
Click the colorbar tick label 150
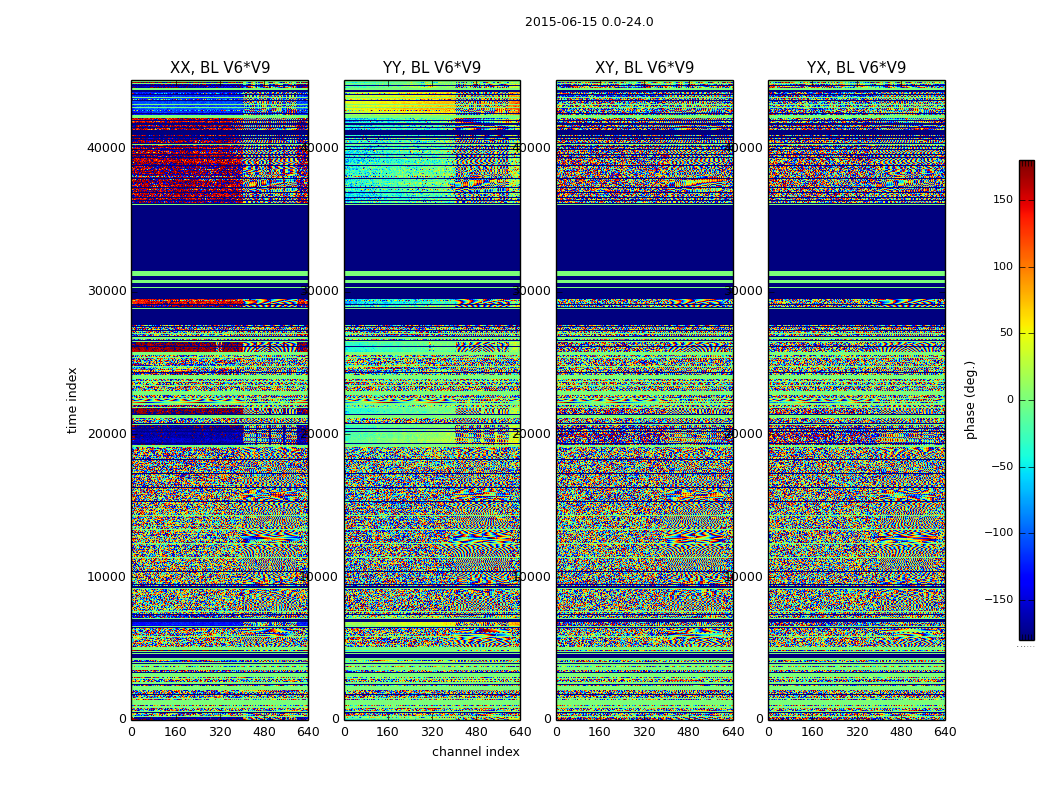pyautogui.click(x=1003, y=199)
